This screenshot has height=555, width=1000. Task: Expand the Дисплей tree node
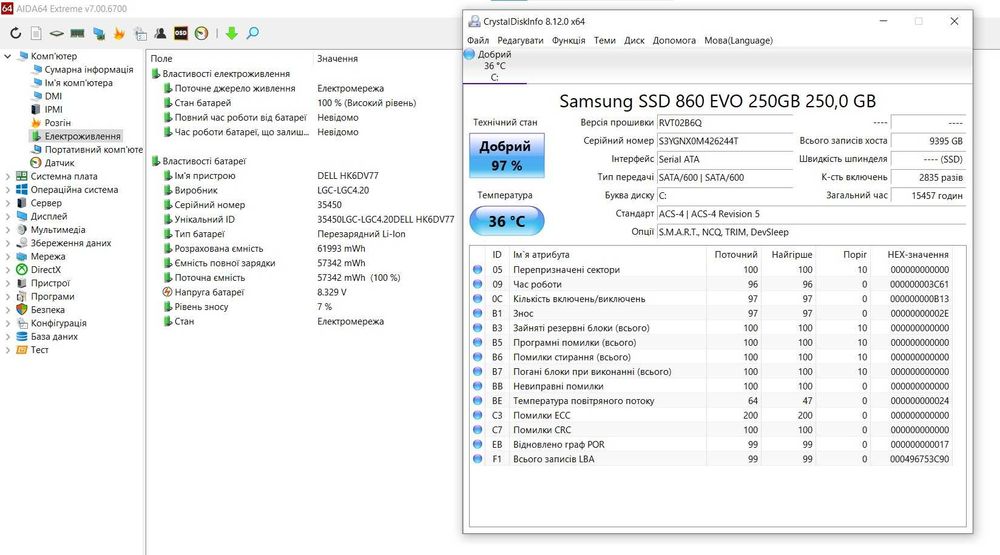[8, 217]
